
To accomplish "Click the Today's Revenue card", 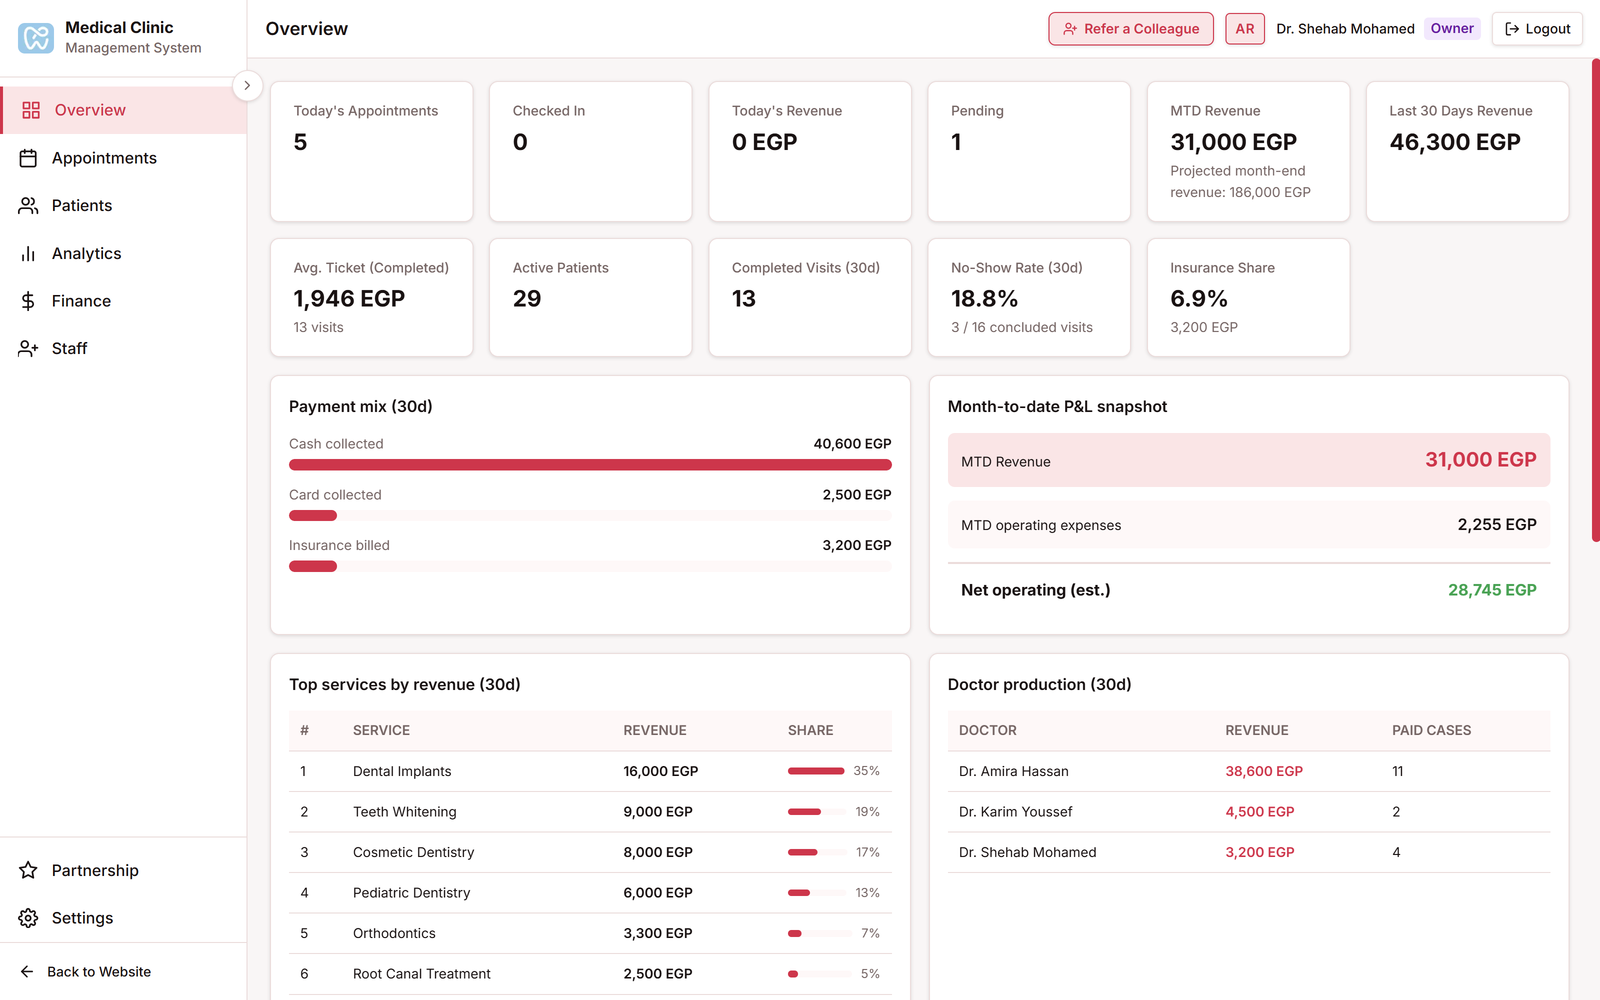I will click(x=810, y=151).
